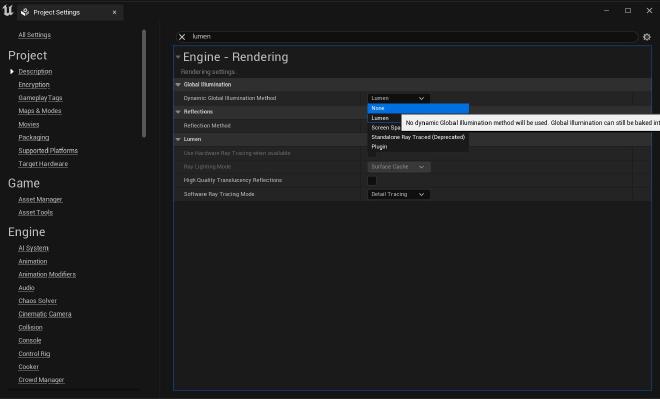Collapse the Engine - Rendering section
Image resolution: width=660 pixels, height=399 pixels.
pos(178,57)
